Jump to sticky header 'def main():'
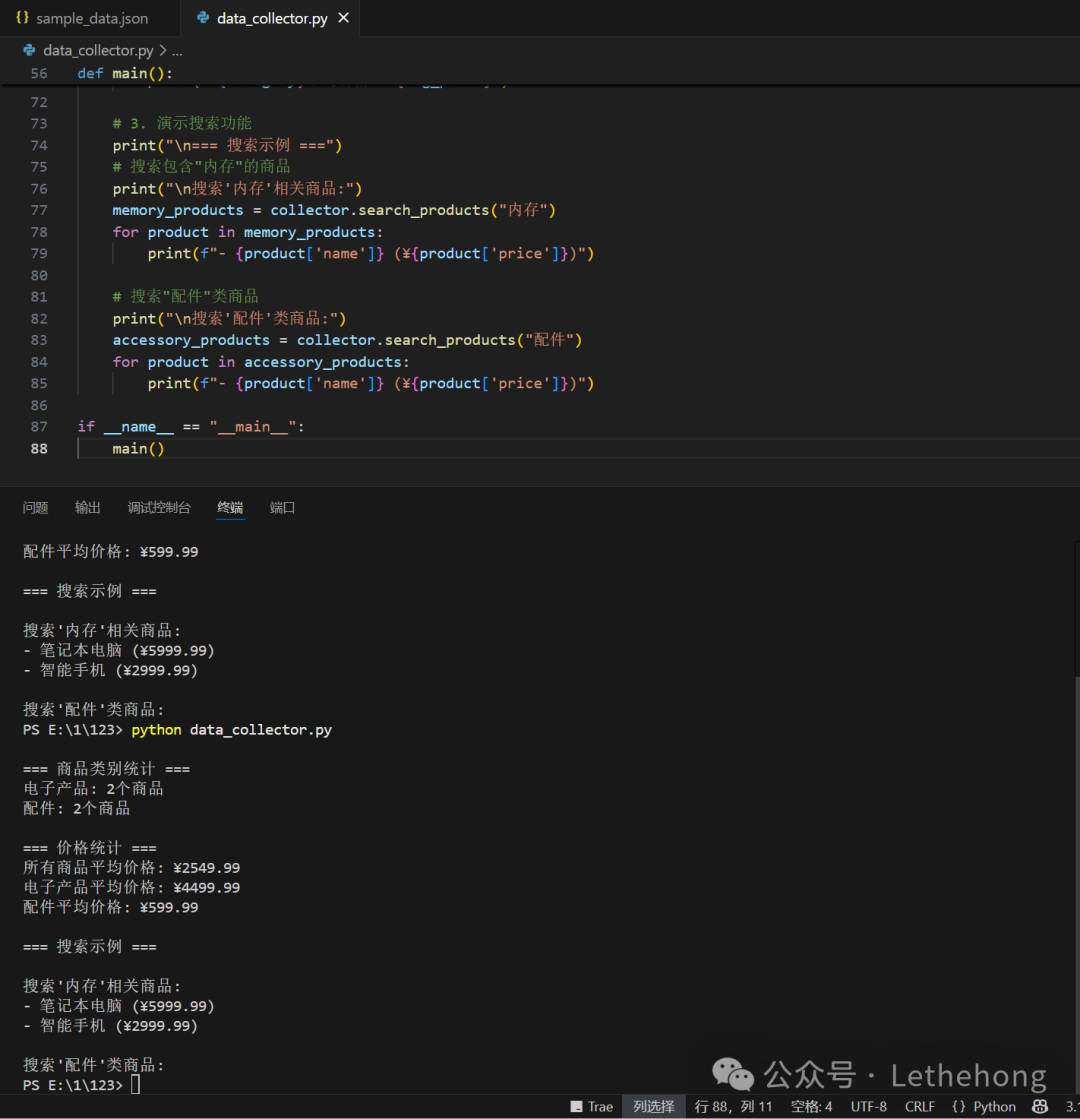This screenshot has width=1080, height=1119. coord(124,73)
